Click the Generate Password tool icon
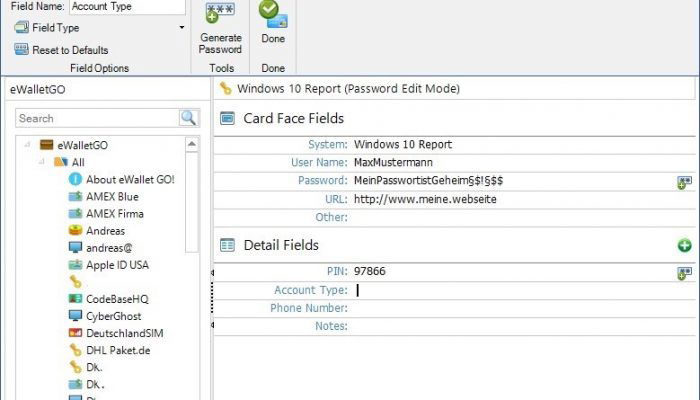 click(220, 12)
